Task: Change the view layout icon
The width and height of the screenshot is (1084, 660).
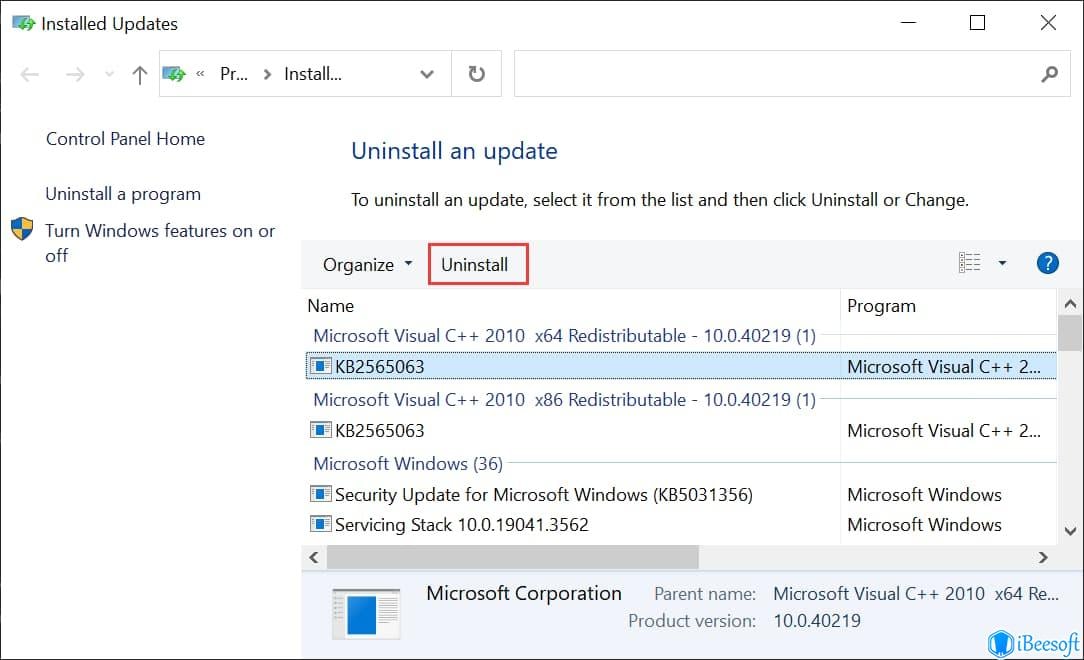Action: pos(969,263)
